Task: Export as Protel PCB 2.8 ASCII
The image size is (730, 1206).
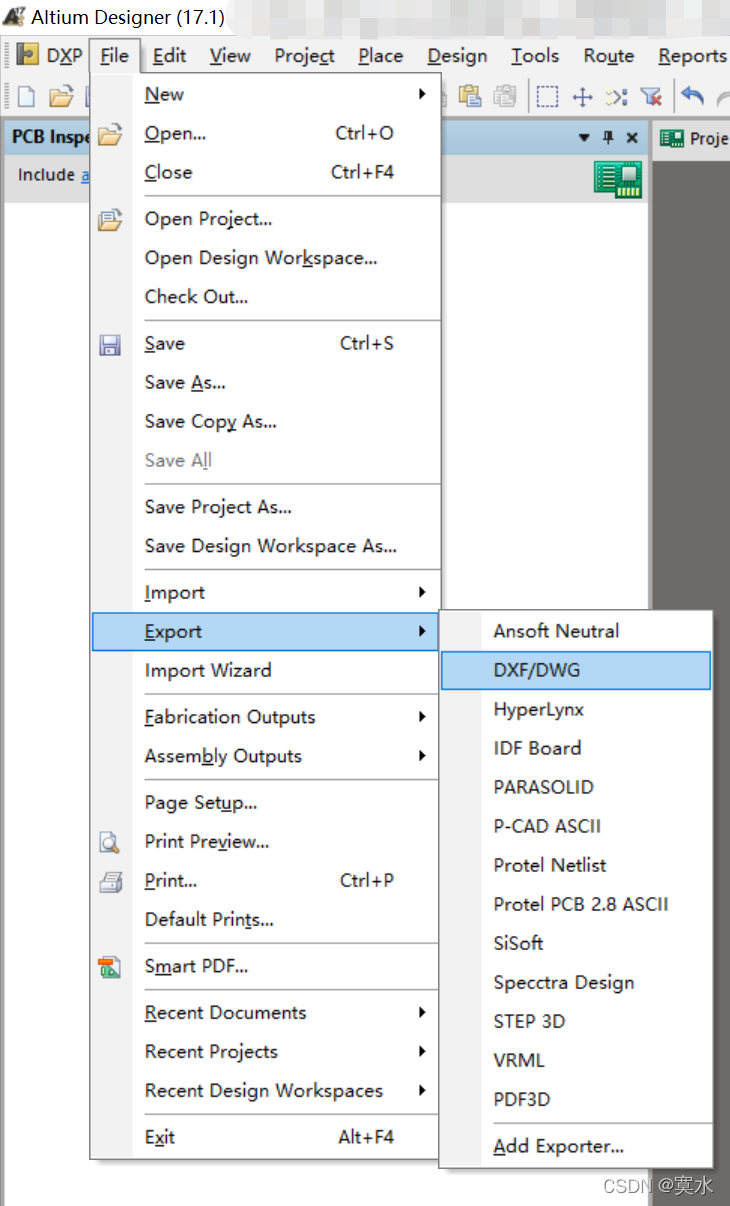Action: [x=576, y=905]
